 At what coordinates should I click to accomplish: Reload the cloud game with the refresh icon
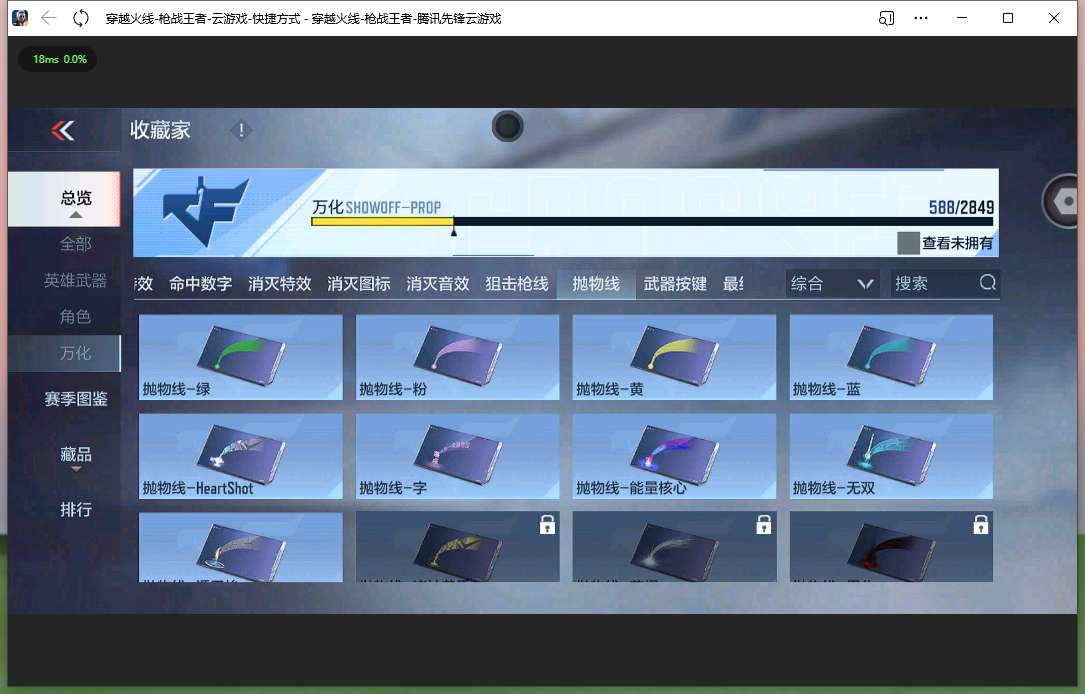81,18
